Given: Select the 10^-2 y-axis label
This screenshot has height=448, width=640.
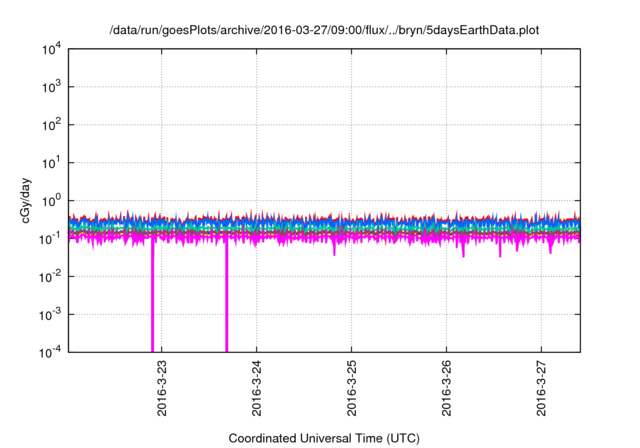Looking at the screenshot, I should pyautogui.click(x=50, y=277).
